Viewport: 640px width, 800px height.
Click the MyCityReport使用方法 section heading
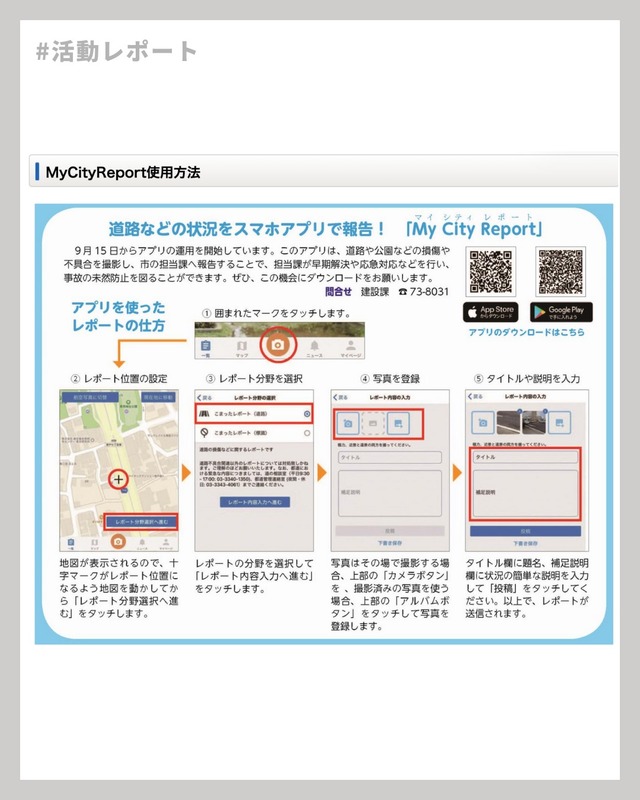[123, 172]
